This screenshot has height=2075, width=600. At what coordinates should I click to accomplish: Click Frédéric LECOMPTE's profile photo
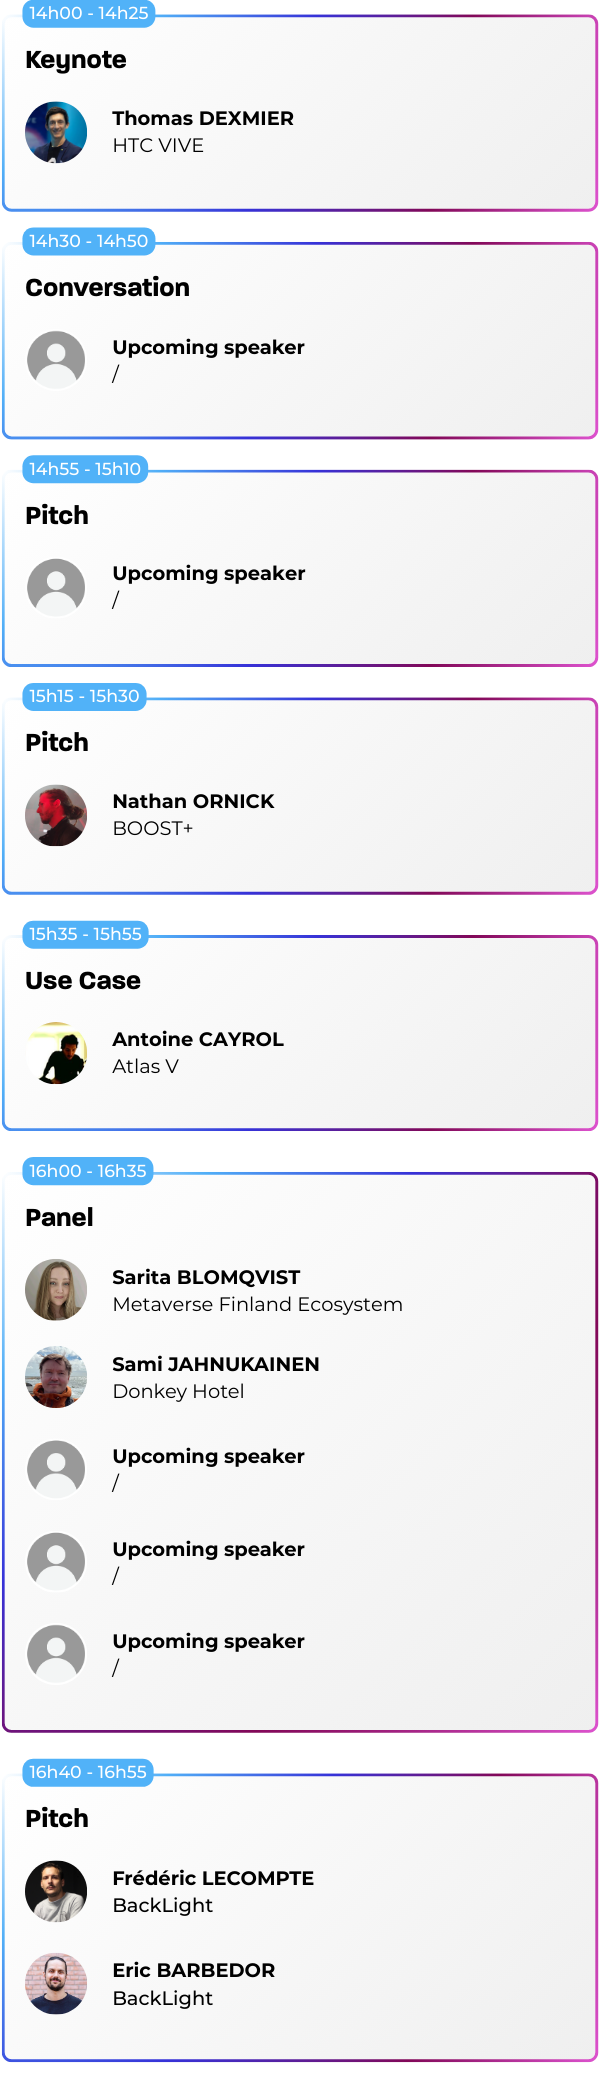56,1891
